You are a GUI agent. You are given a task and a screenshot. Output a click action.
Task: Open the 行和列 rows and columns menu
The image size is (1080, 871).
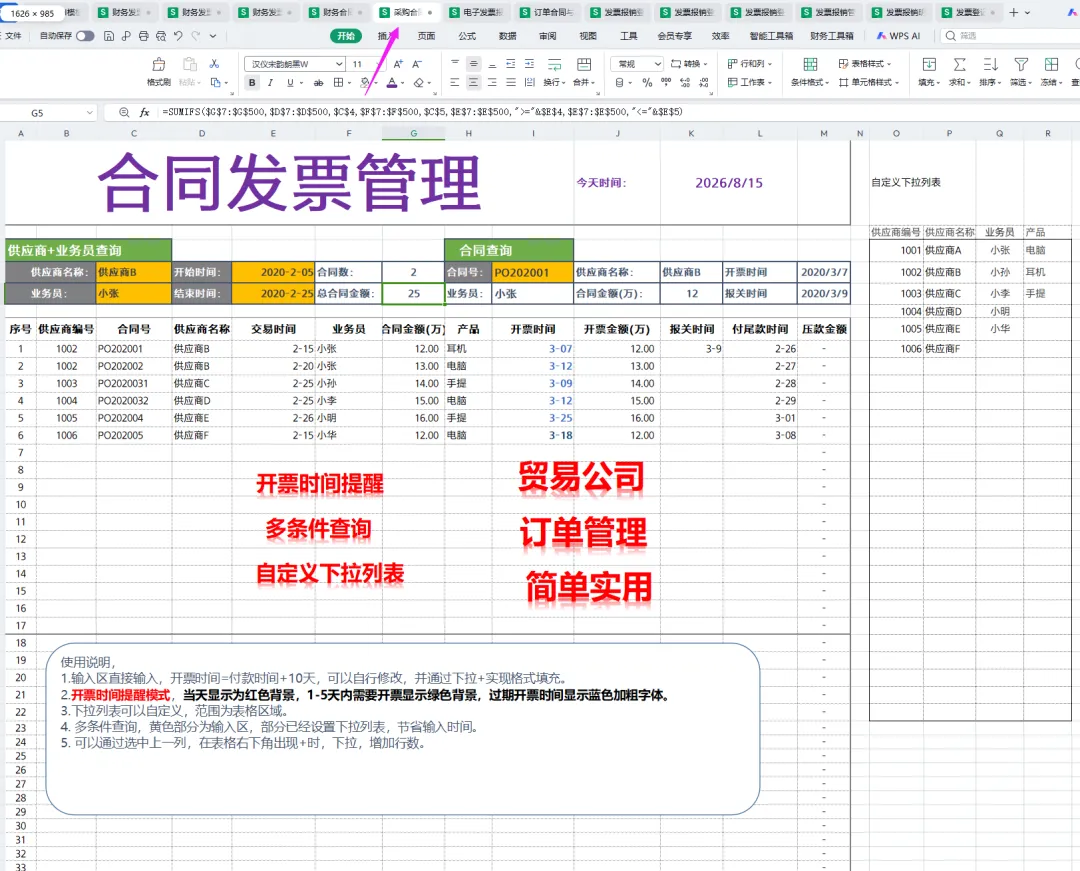(749, 63)
